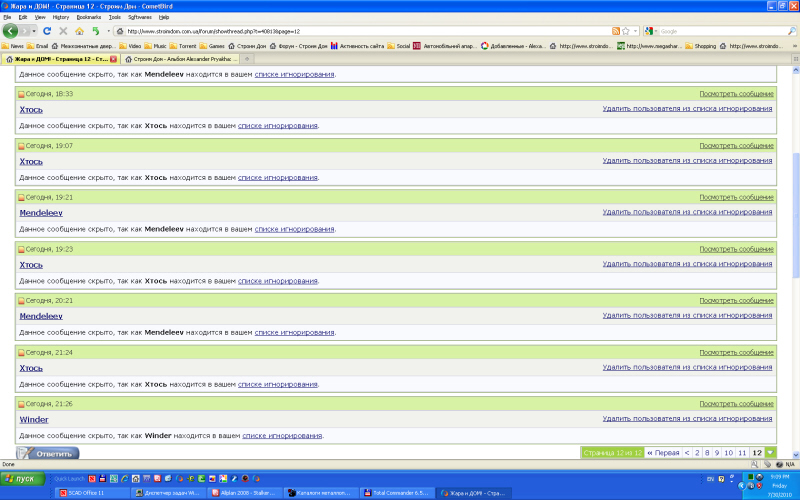Reload the page with the blue Refresh icon
The image size is (800, 500).
pyautogui.click(x=47, y=31)
